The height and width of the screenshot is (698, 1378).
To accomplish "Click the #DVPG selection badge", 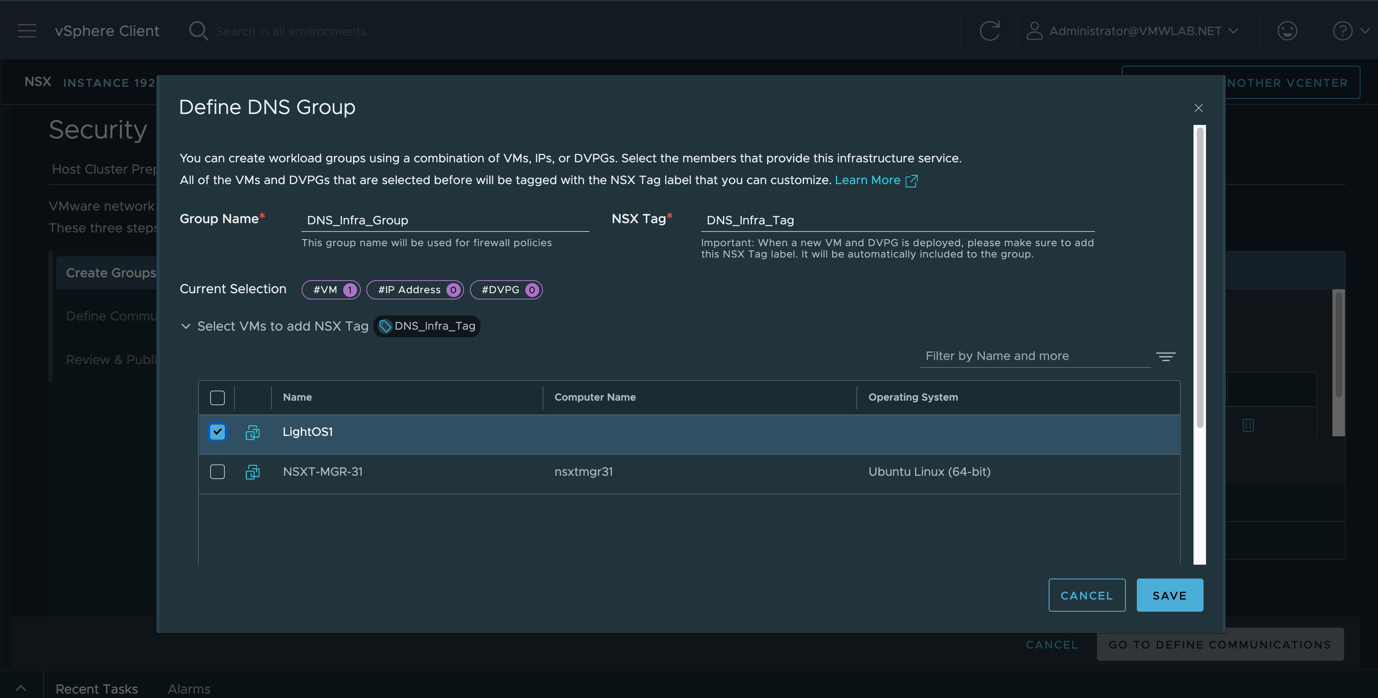I will click(506, 290).
